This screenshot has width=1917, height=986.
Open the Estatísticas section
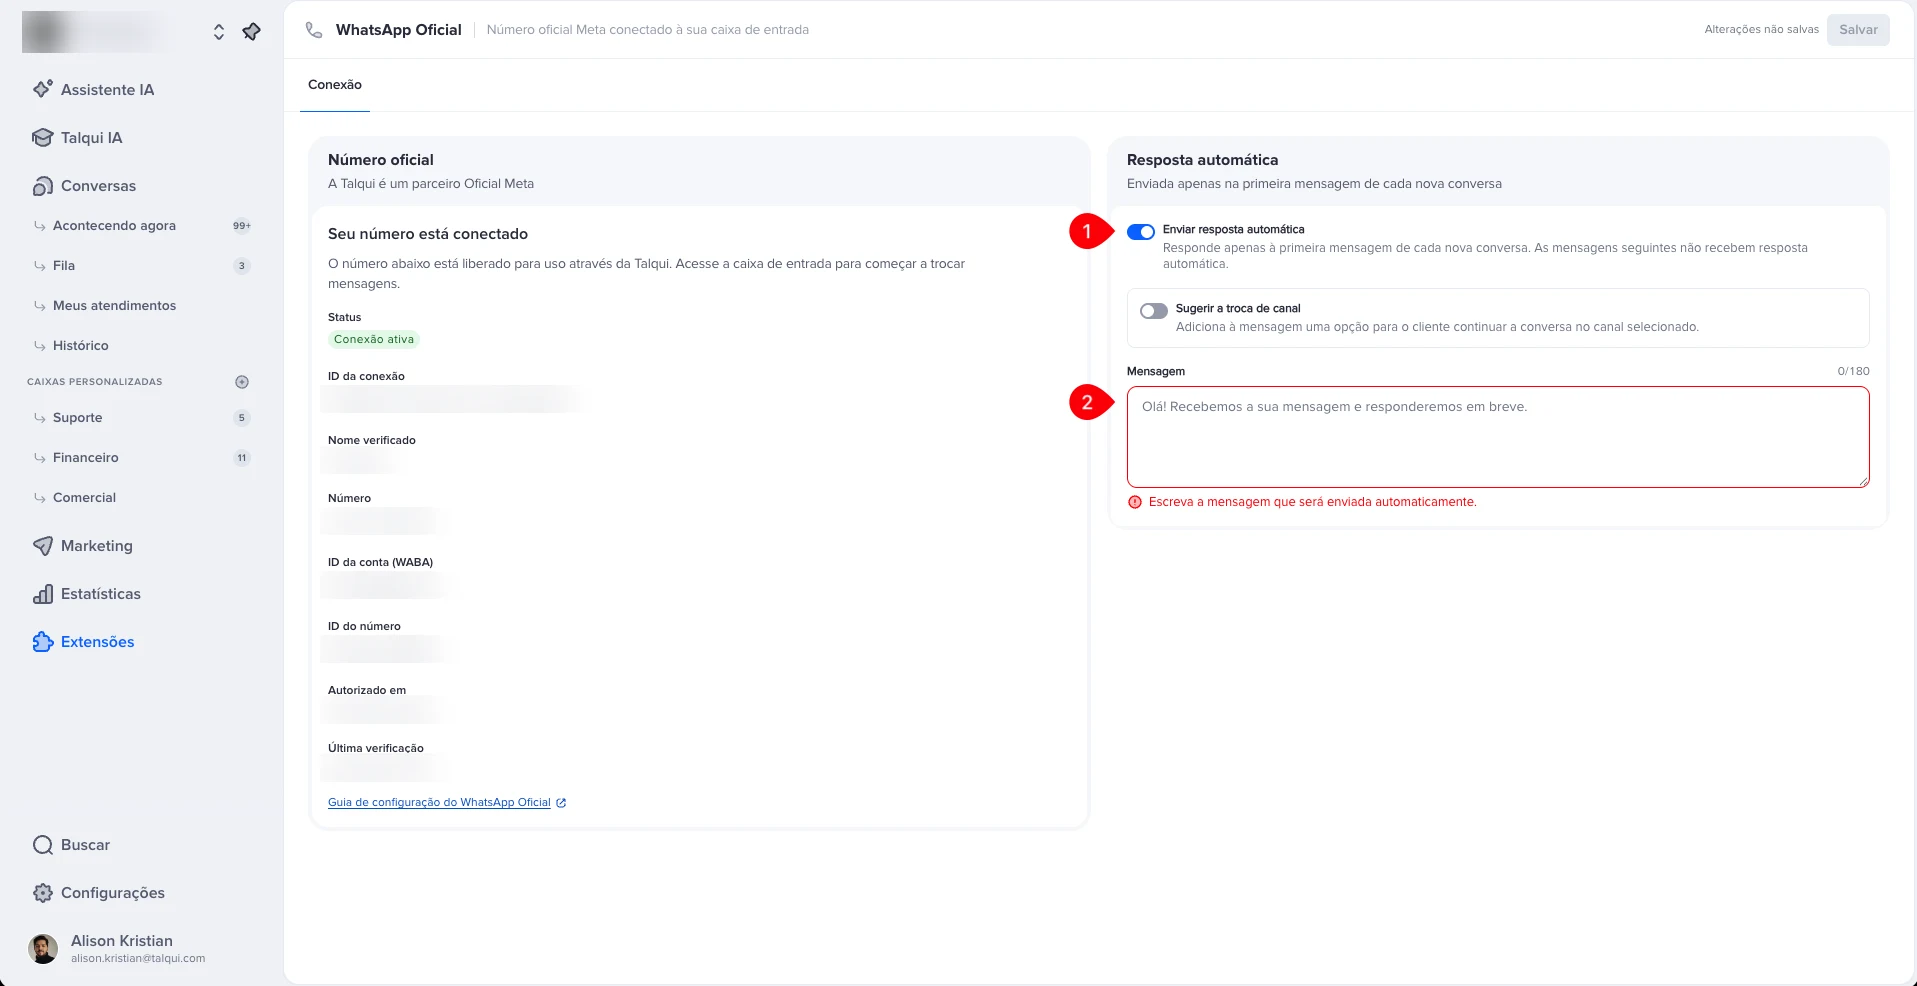(100, 594)
